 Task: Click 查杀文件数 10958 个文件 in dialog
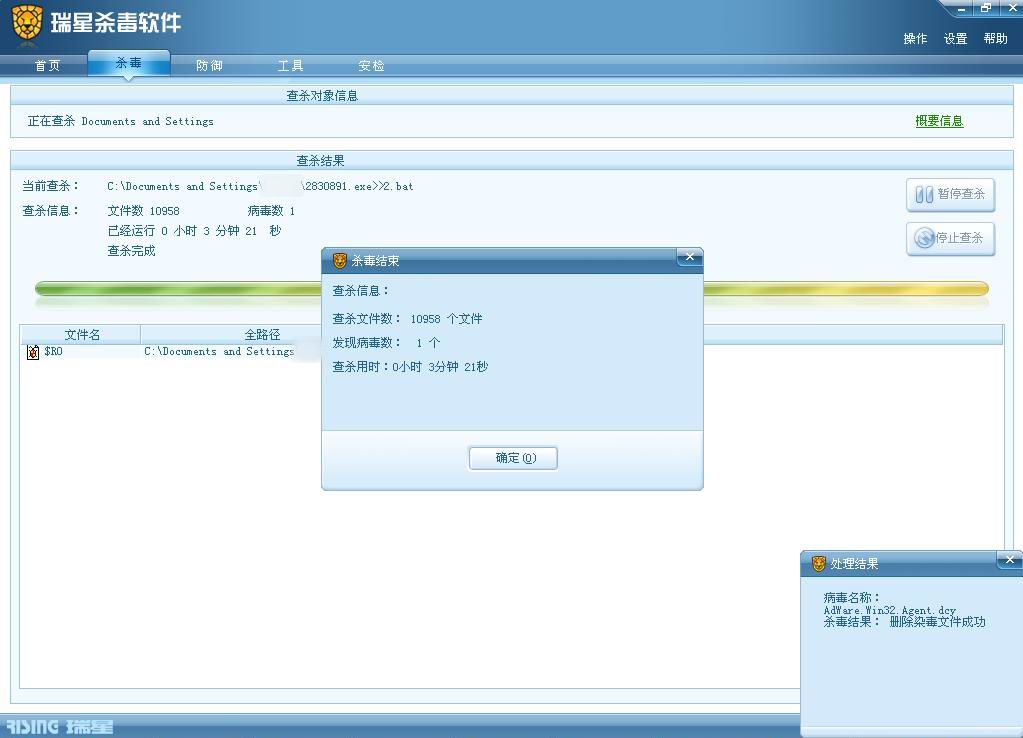[x=407, y=318]
